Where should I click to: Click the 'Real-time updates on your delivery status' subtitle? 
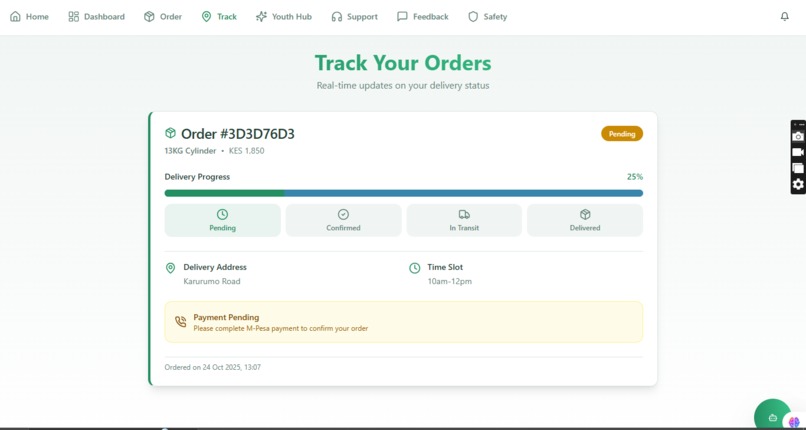[403, 86]
